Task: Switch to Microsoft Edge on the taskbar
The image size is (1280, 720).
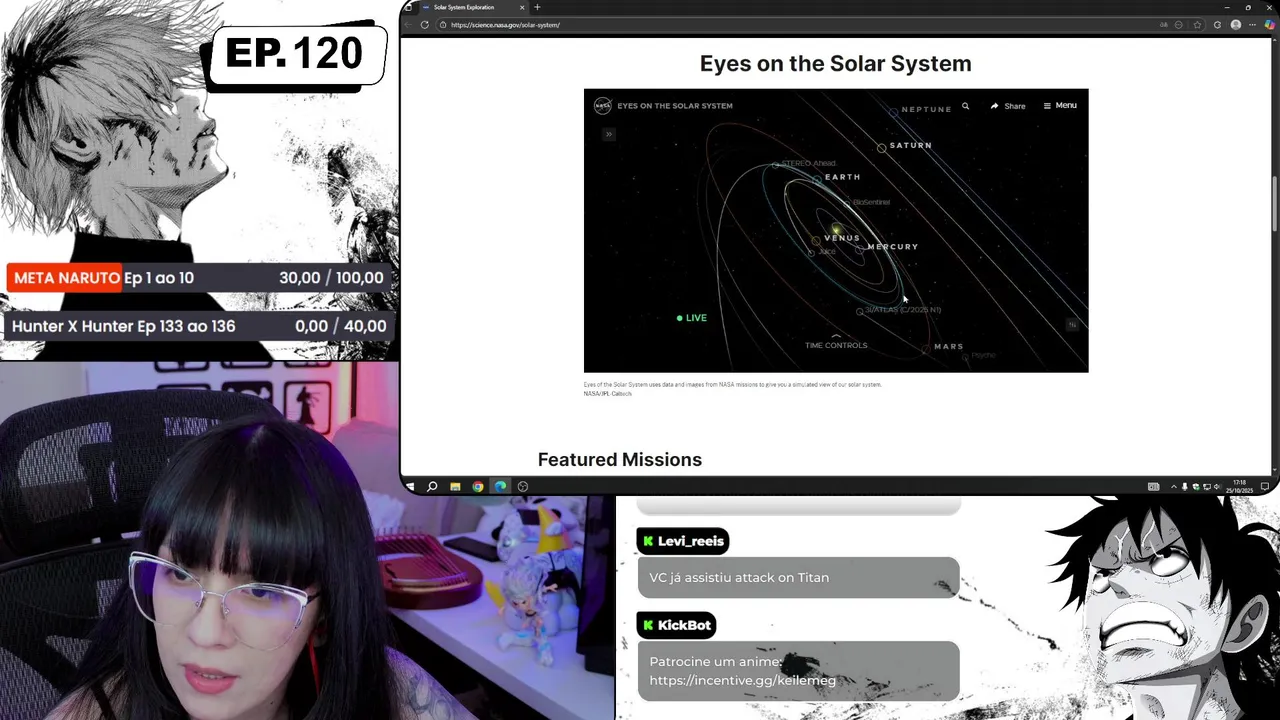Action: (x=500, y=487)
